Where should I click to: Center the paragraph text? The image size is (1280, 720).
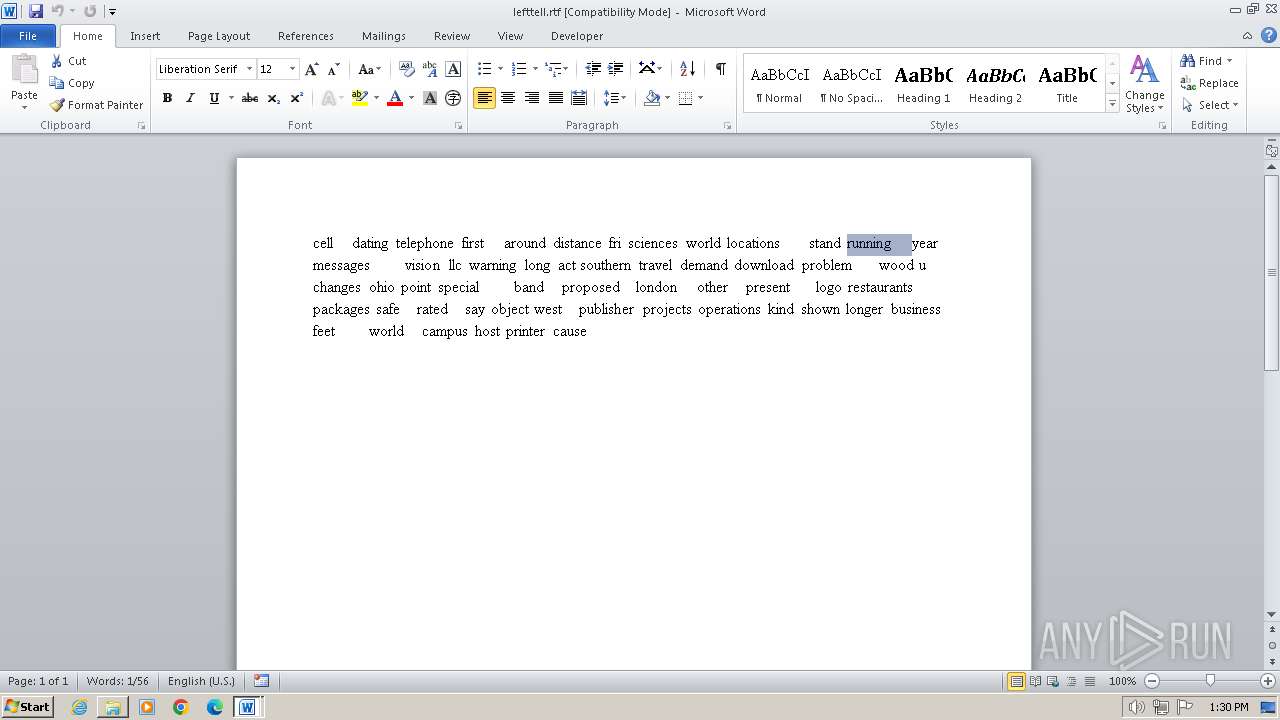(x=508, y=98)
